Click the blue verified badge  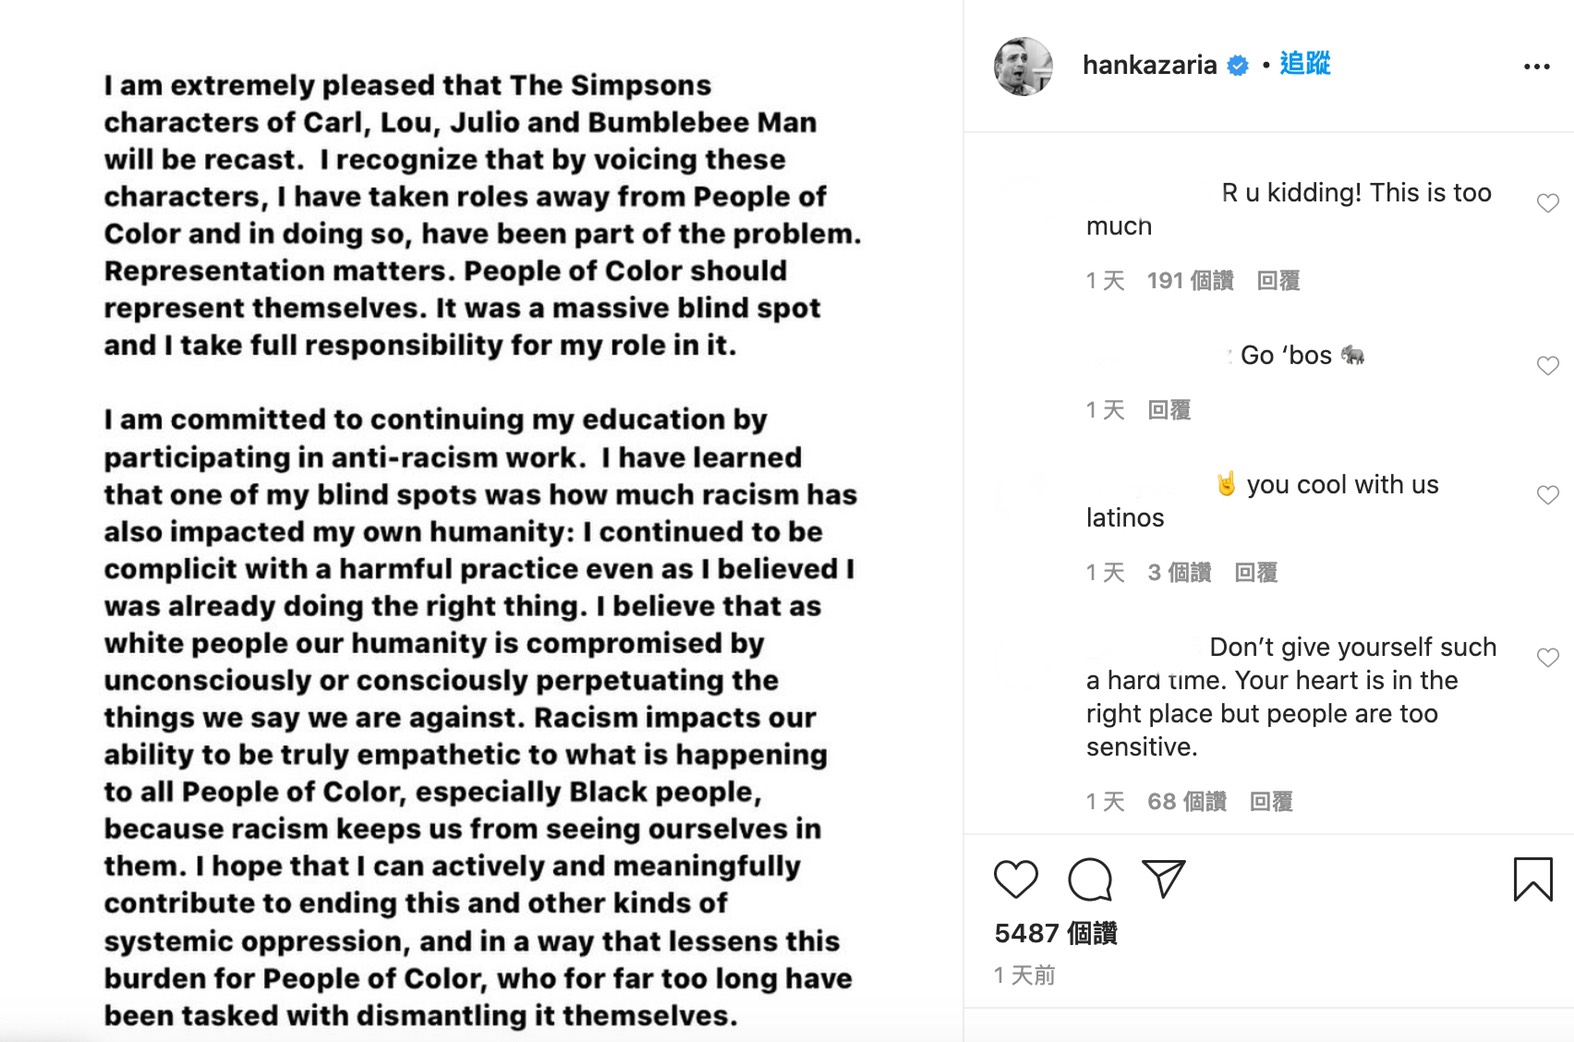click(1238, 66)
